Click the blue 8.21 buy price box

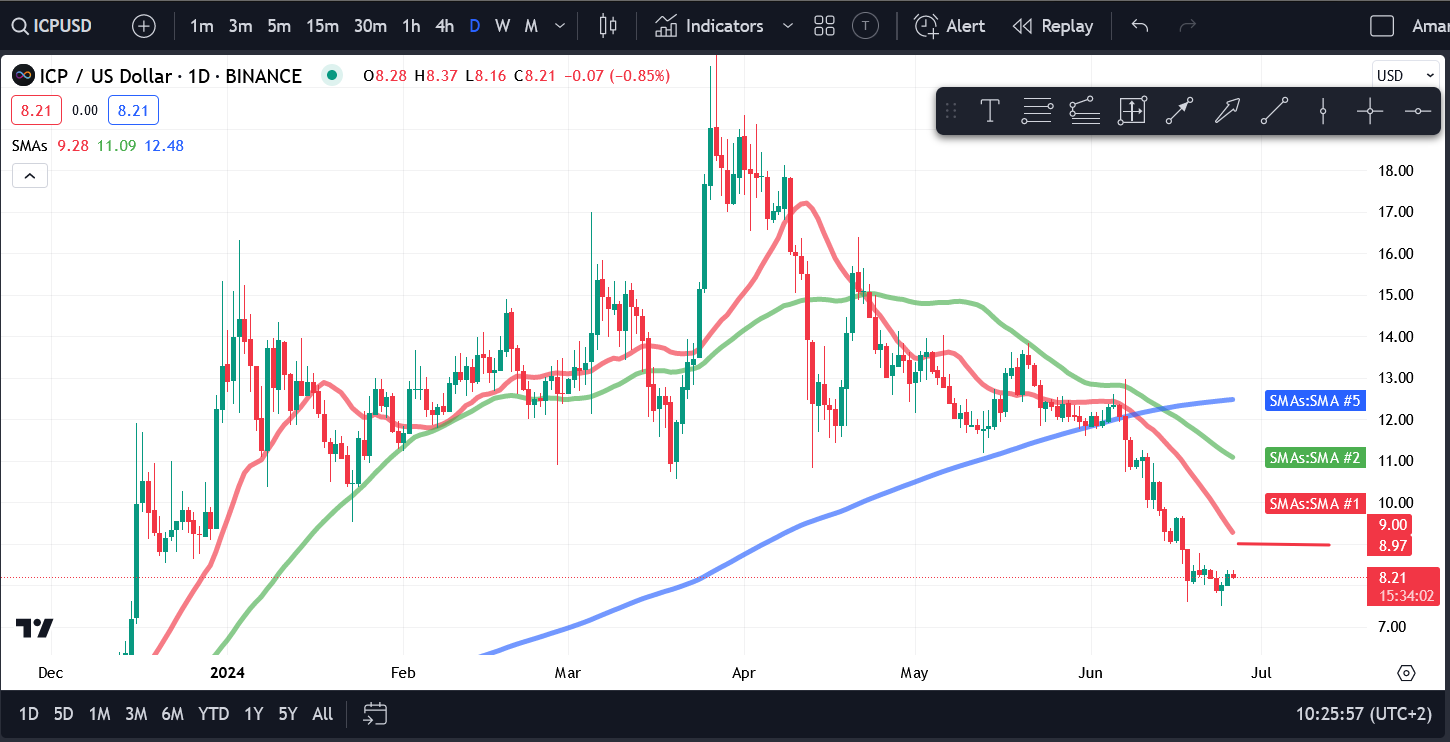133,111
